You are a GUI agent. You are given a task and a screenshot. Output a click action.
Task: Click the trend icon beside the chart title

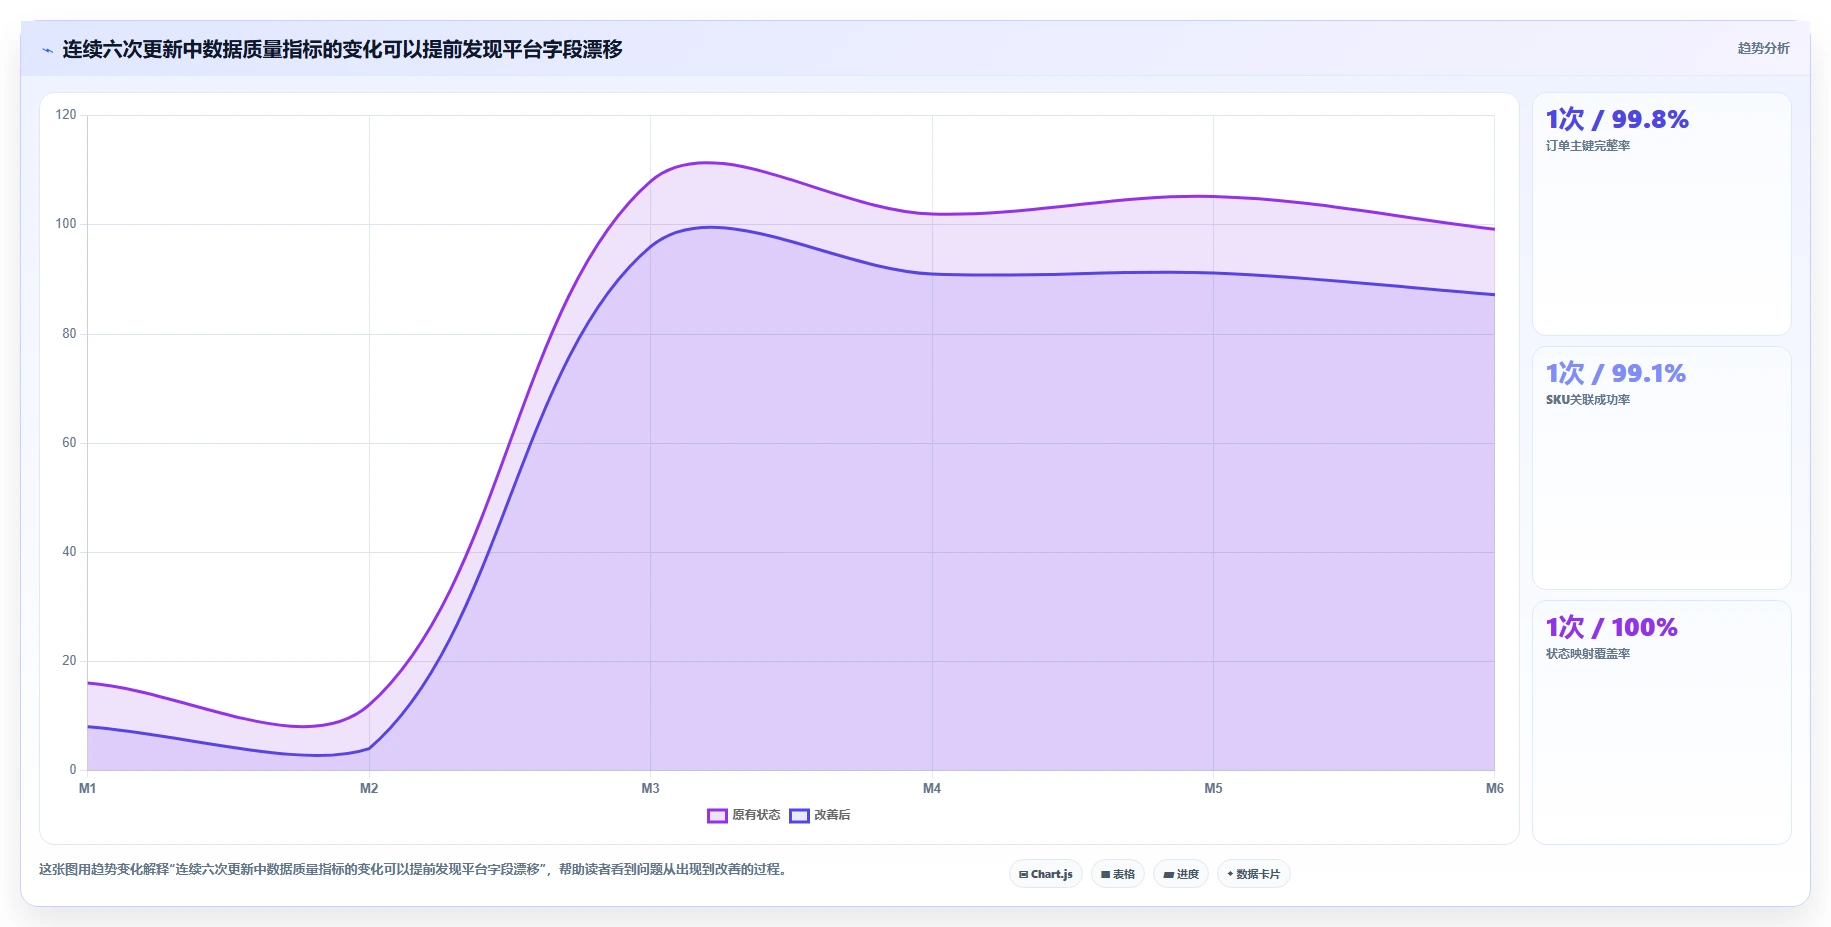click(47, 50)
